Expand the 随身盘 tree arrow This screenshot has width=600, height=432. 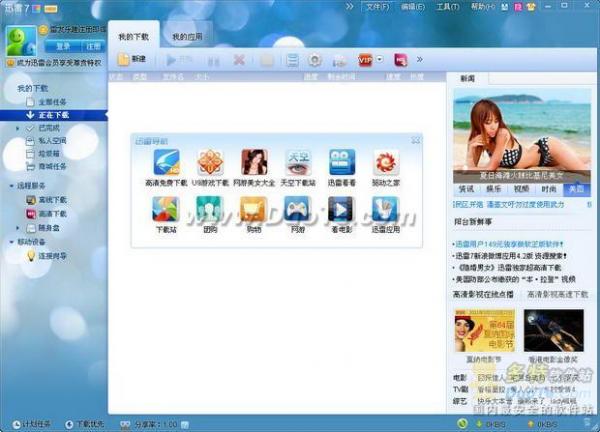(18, 228)
